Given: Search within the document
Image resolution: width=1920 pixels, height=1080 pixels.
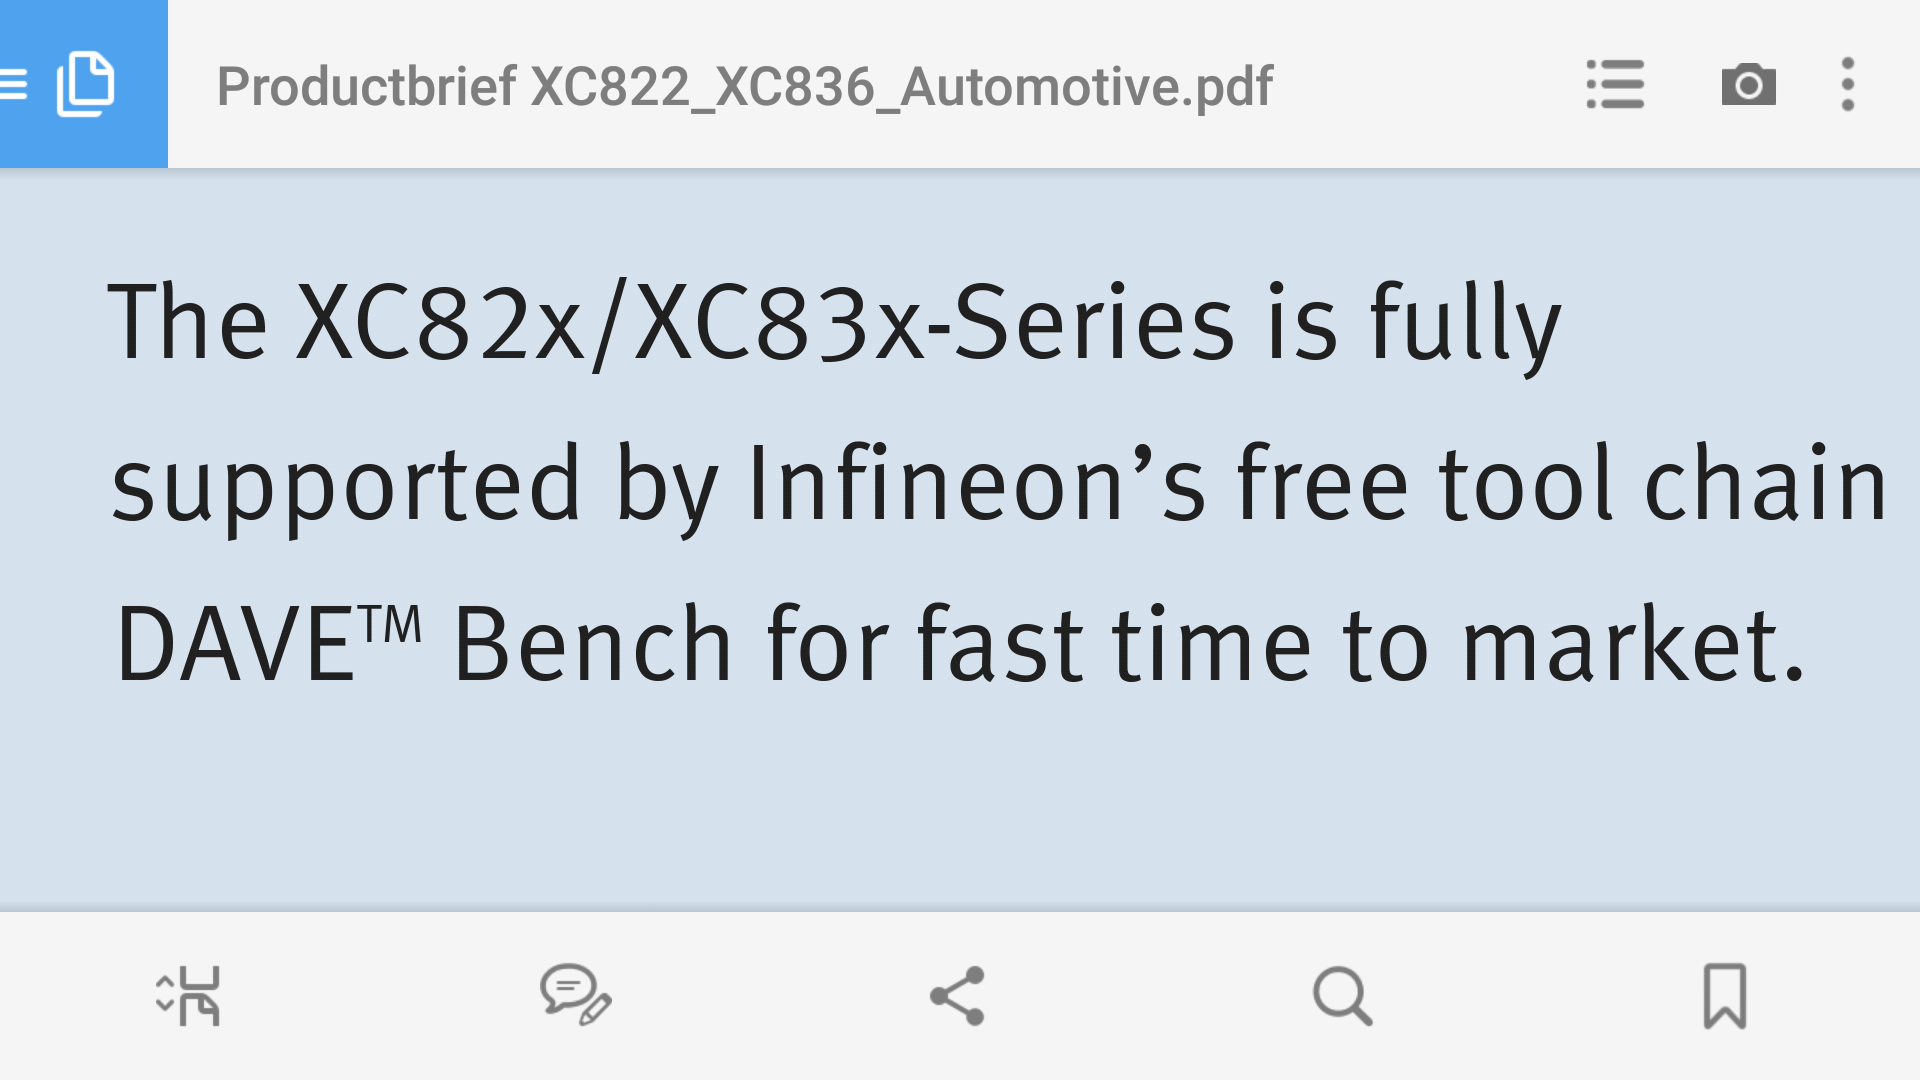Looking at the screenshot, I should click(1342, 996).
